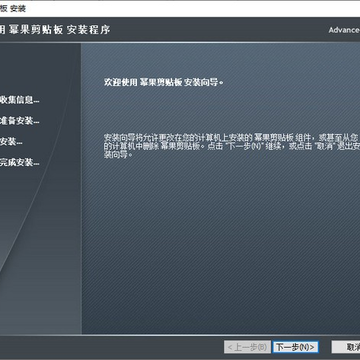Click the 下一步(N)> button
Viewport: 360px width, 360px height.
296,347
